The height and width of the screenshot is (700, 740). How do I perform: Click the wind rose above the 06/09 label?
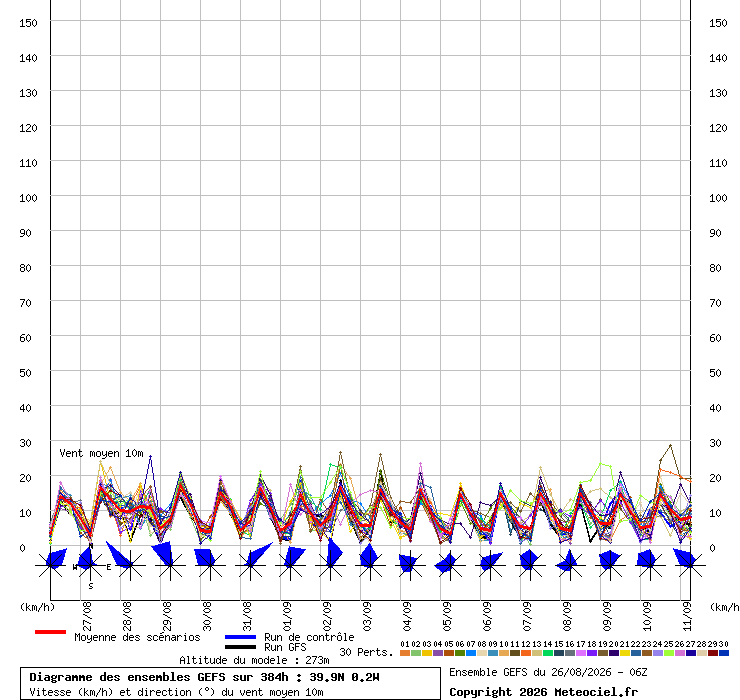click(490, 565)
